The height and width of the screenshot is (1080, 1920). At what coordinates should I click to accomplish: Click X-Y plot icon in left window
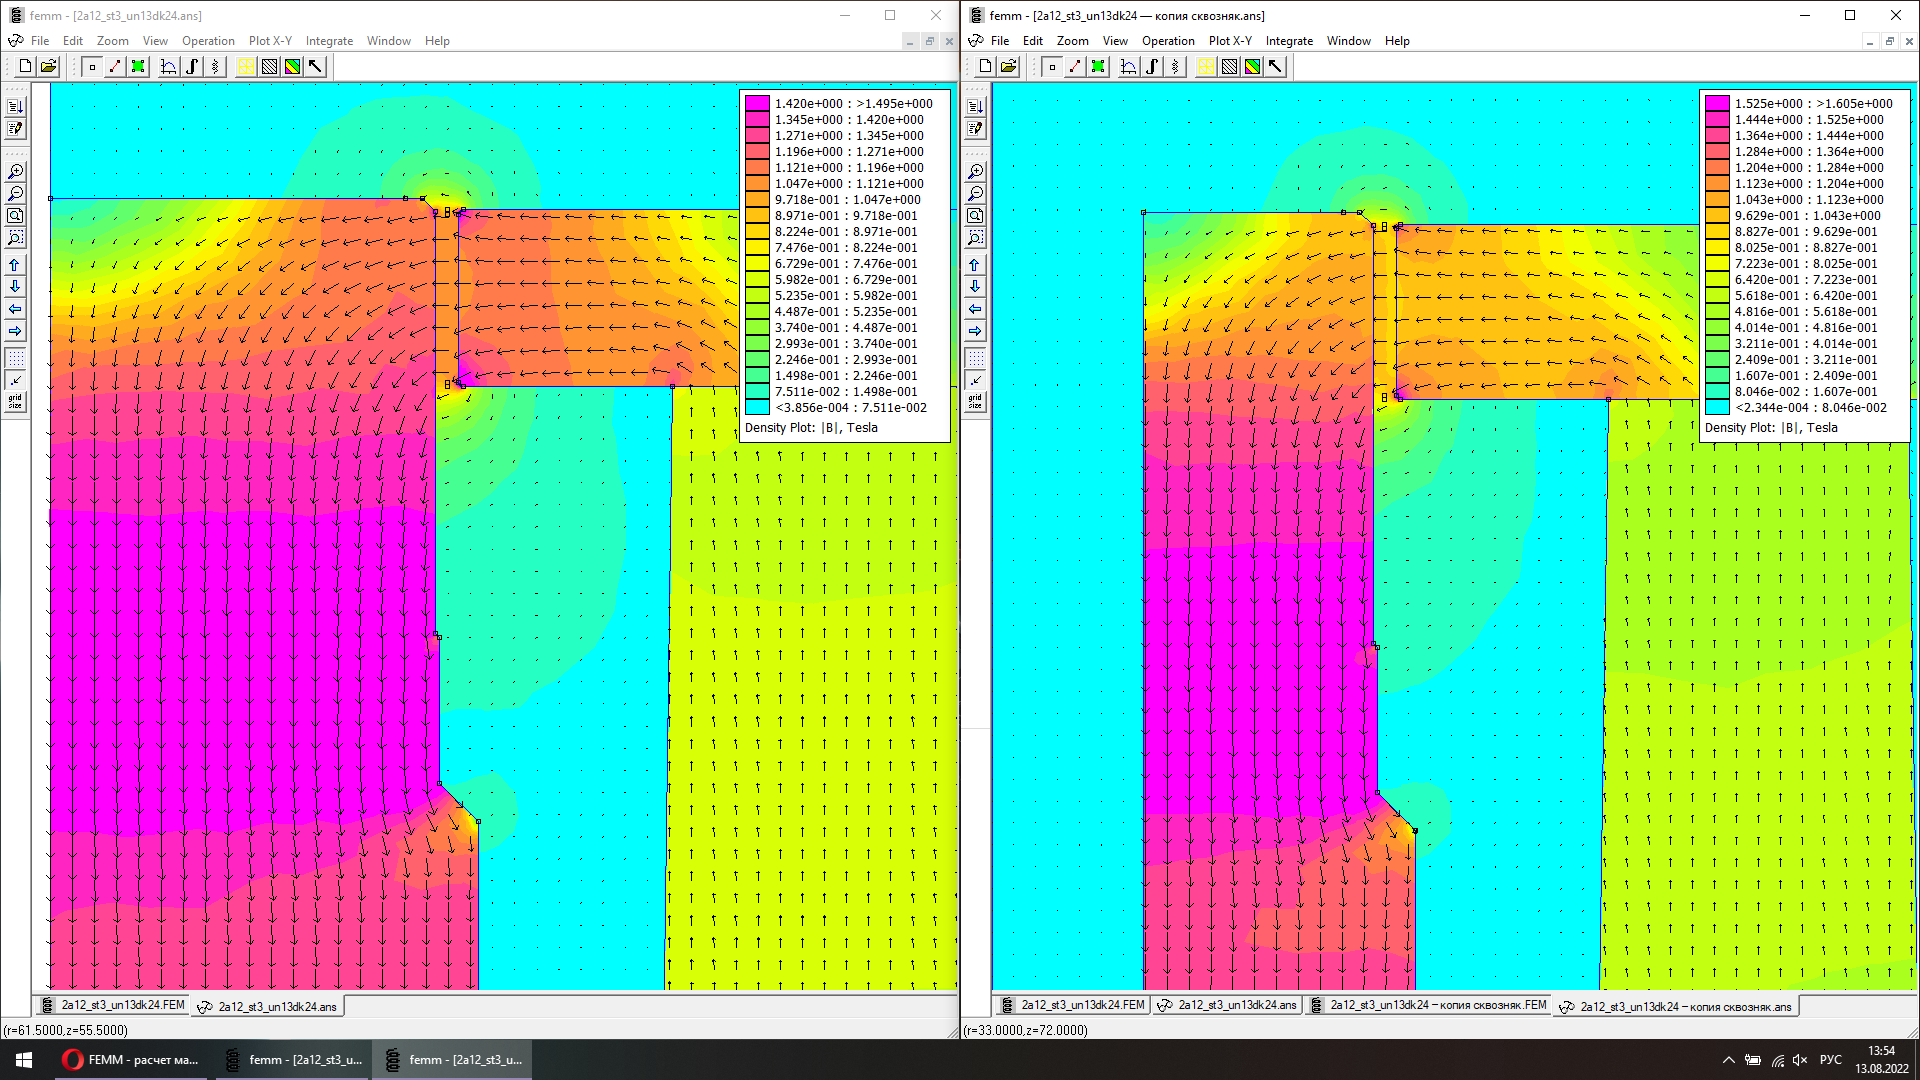click(x=169, y=67)
